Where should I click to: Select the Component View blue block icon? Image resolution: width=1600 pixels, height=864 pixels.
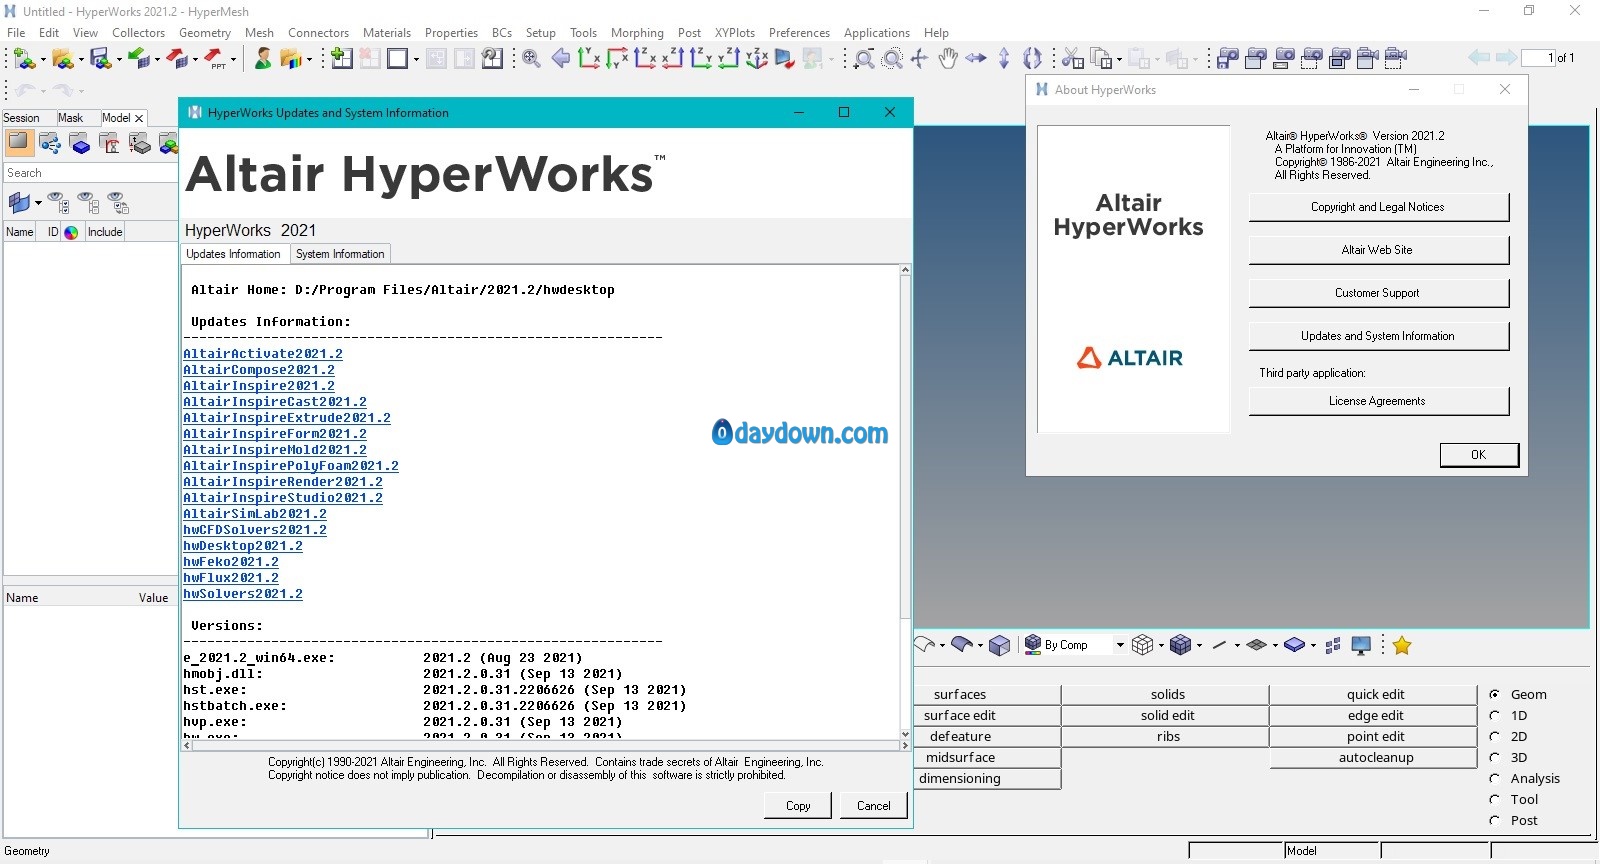pyautogui.click(x=80, y=144)
